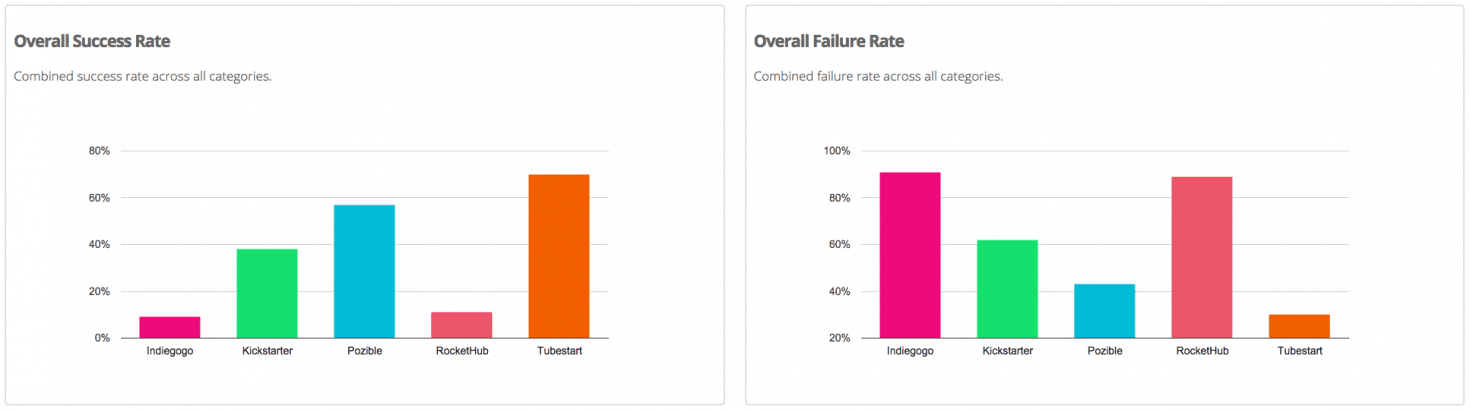Click the 80% axis label in success chart
Viewport: 1470px width, 410px height.
(x=99, y=151)
